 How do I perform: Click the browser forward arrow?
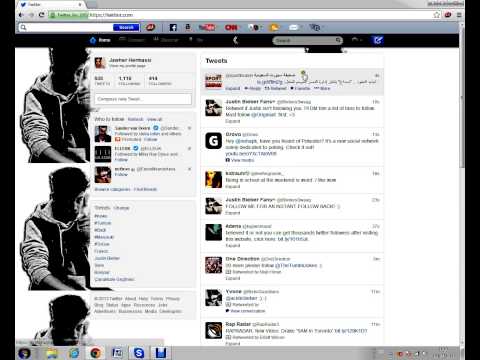tap(31, 15)
